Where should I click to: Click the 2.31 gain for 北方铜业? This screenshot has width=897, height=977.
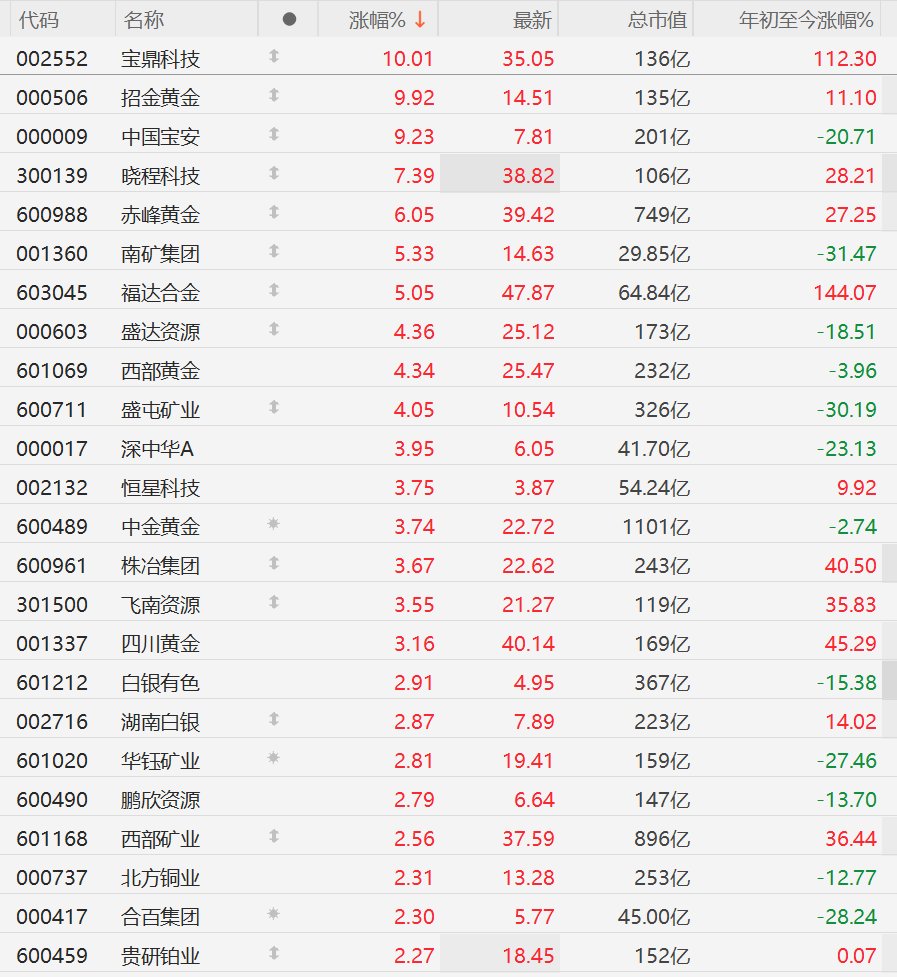[414, 878]
